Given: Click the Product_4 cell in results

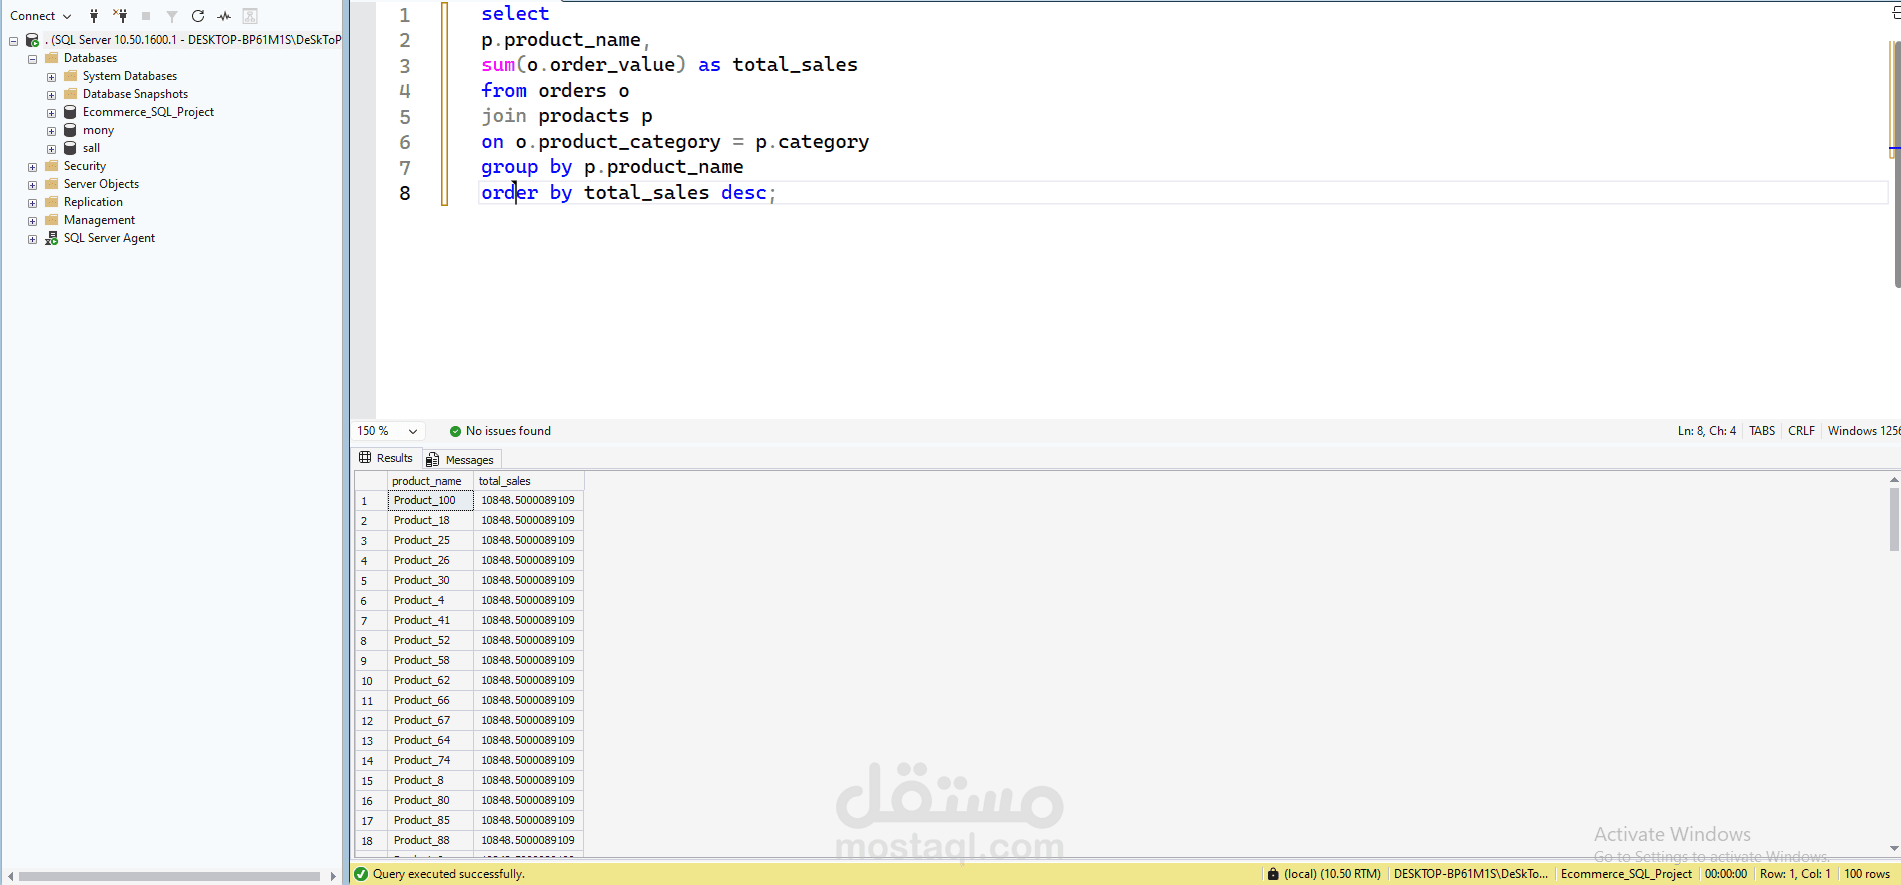Looking at the screenshot, I should (x=430, y=600).
